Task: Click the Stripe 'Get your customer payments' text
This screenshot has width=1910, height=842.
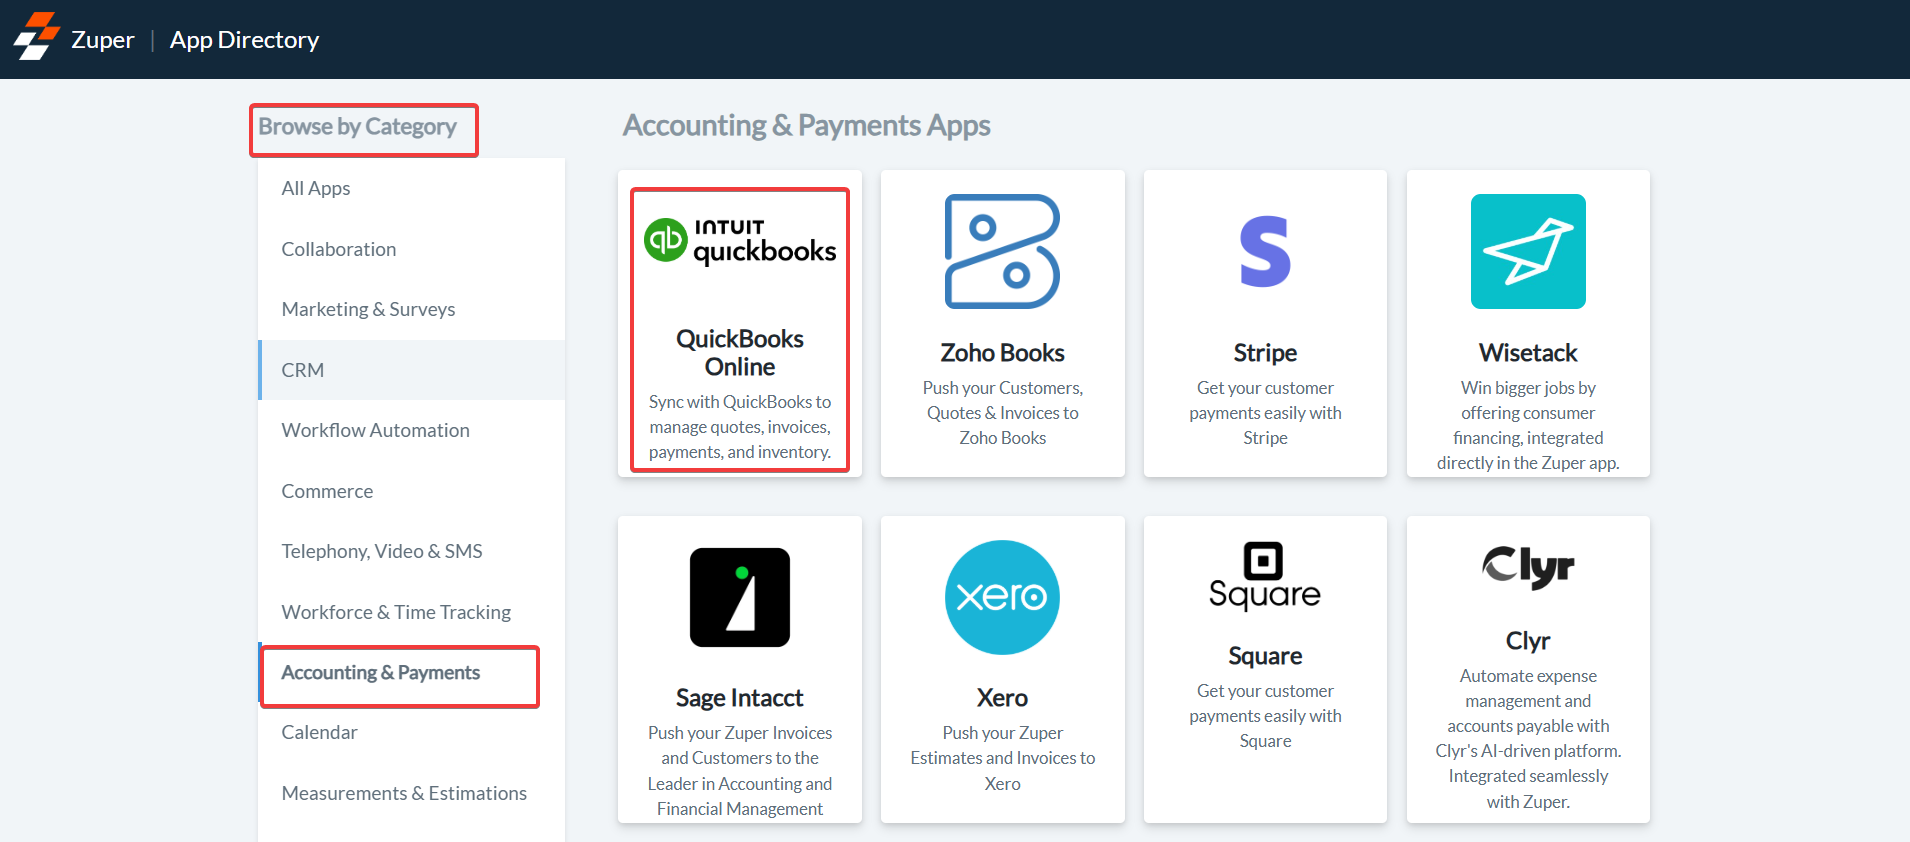Action: 1265,413
